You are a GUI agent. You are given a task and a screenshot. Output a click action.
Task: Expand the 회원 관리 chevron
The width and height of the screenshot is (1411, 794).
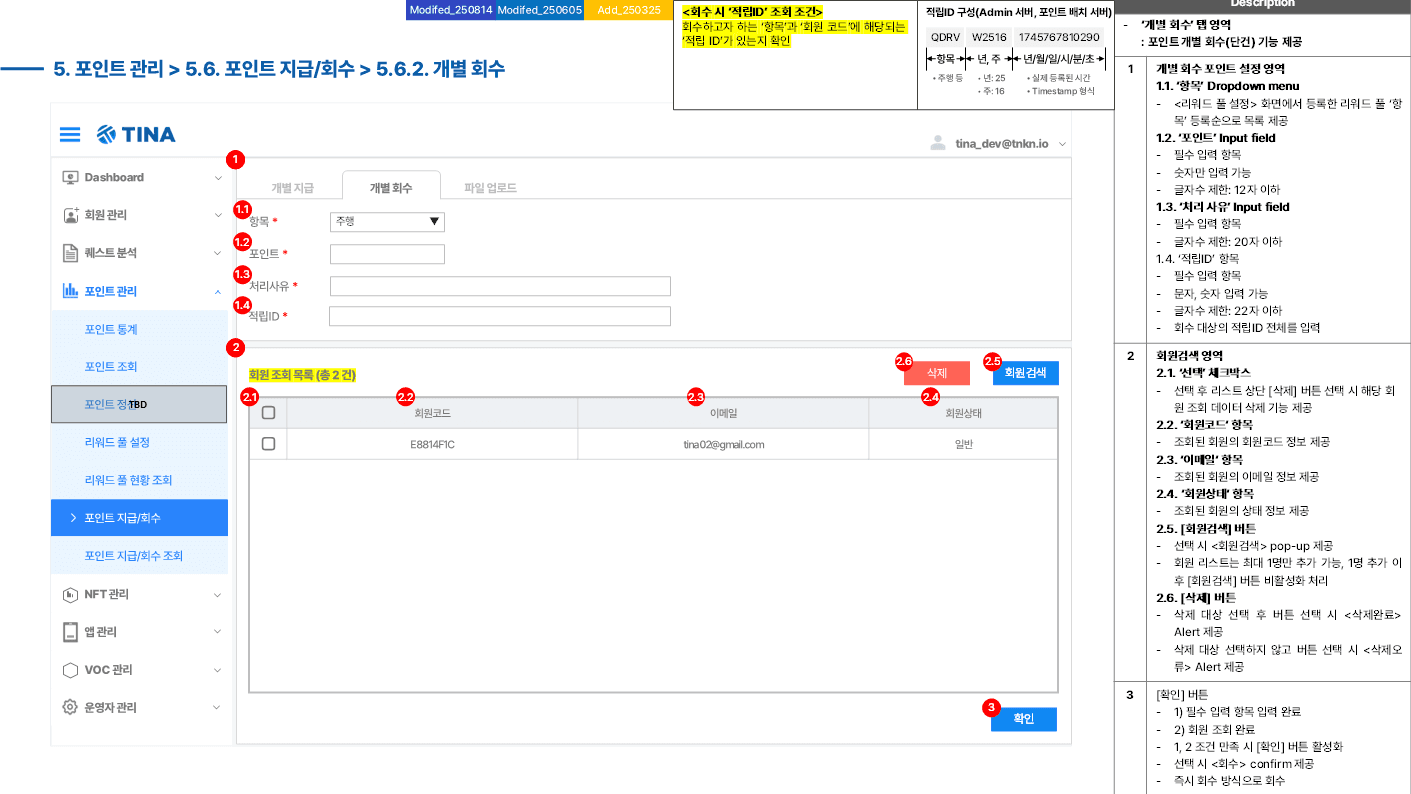(218, 215)
